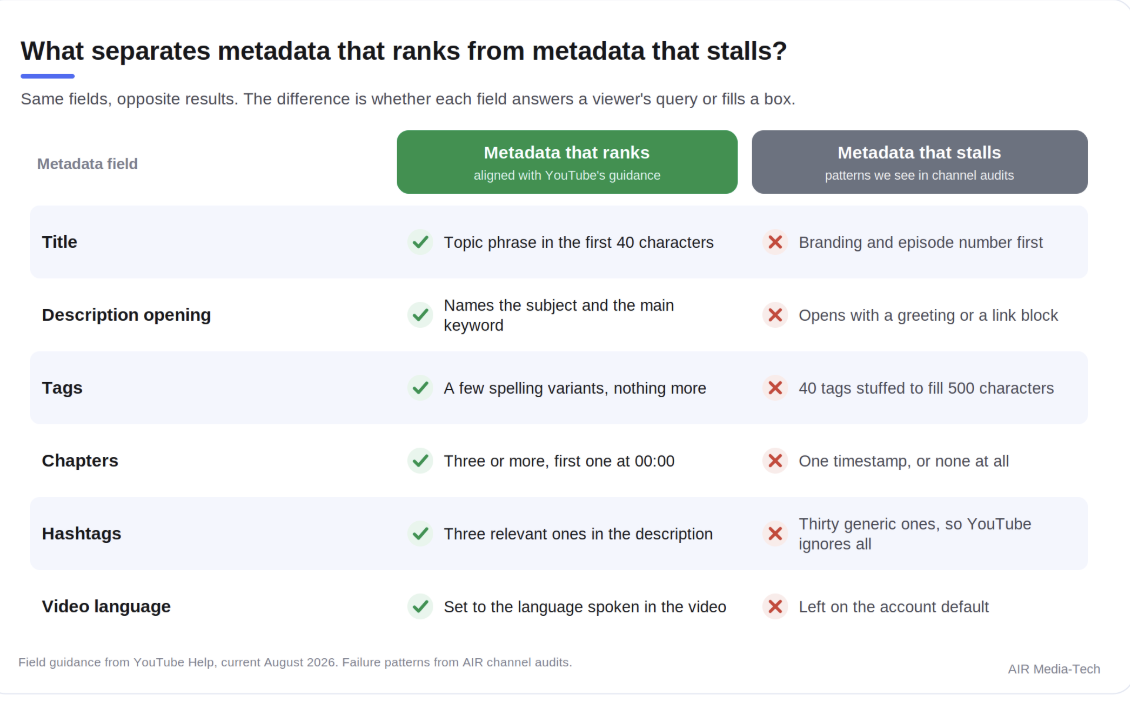Click the green checkmark in the Hashtags row

pyautogui.click(x=420, y=534)
